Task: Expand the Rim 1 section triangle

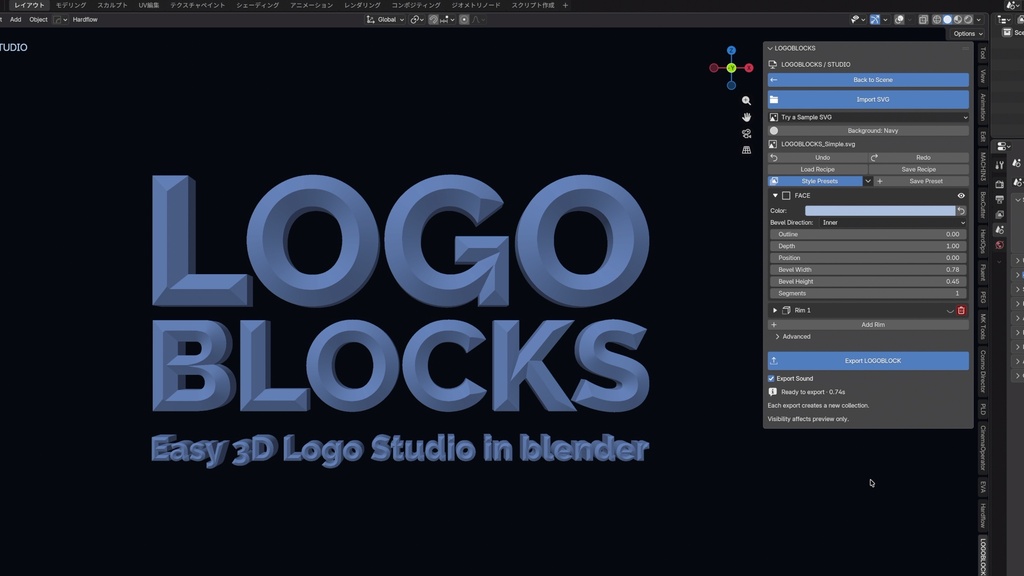Action: pos(775,310)
